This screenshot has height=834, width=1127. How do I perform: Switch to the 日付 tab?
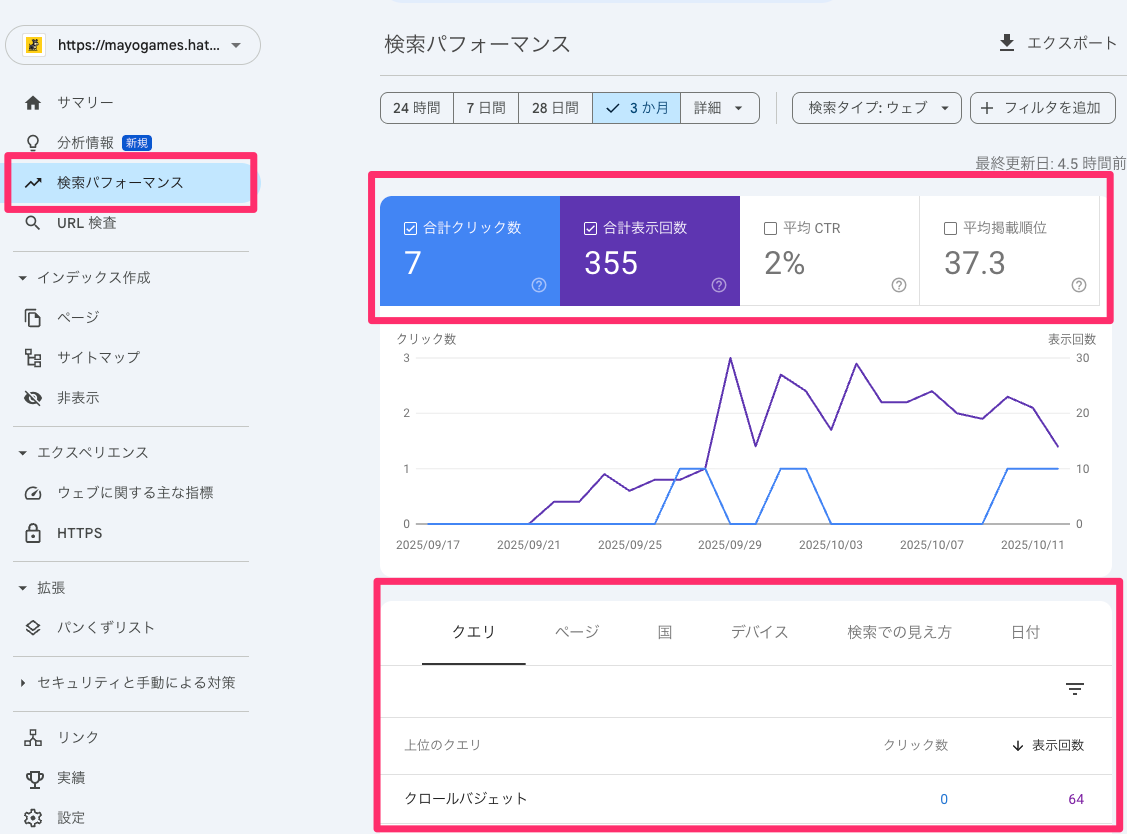pos(1025,632)
